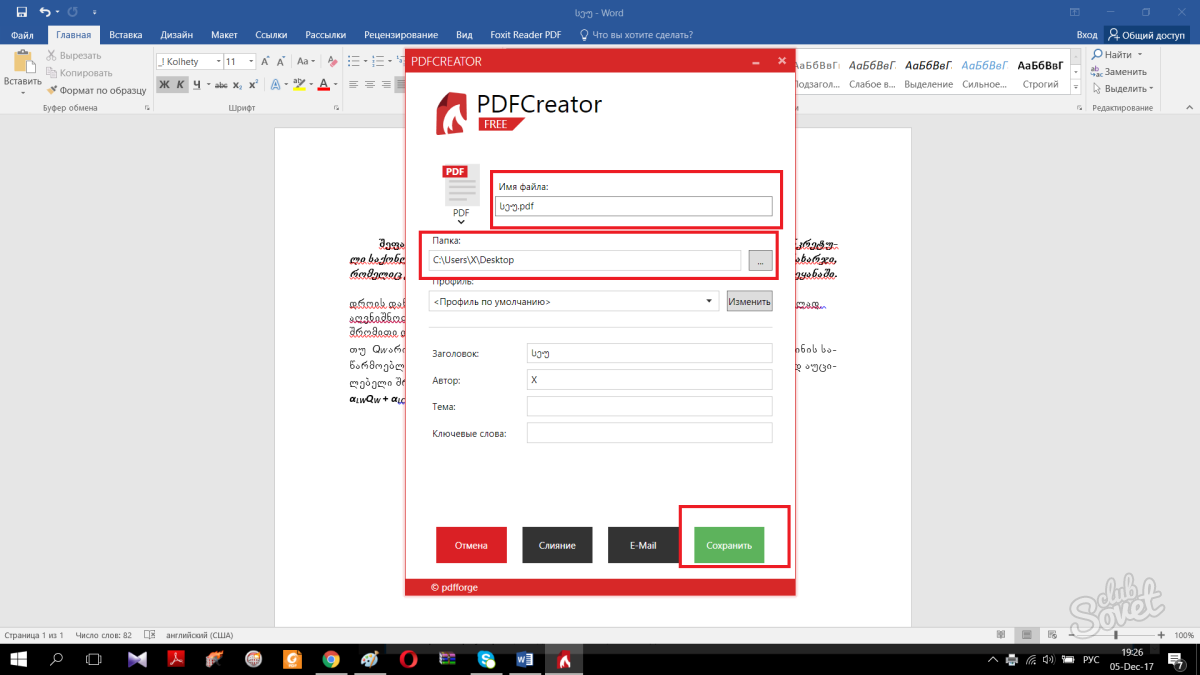Click the Имя файла filename input field

pos(634,206)
